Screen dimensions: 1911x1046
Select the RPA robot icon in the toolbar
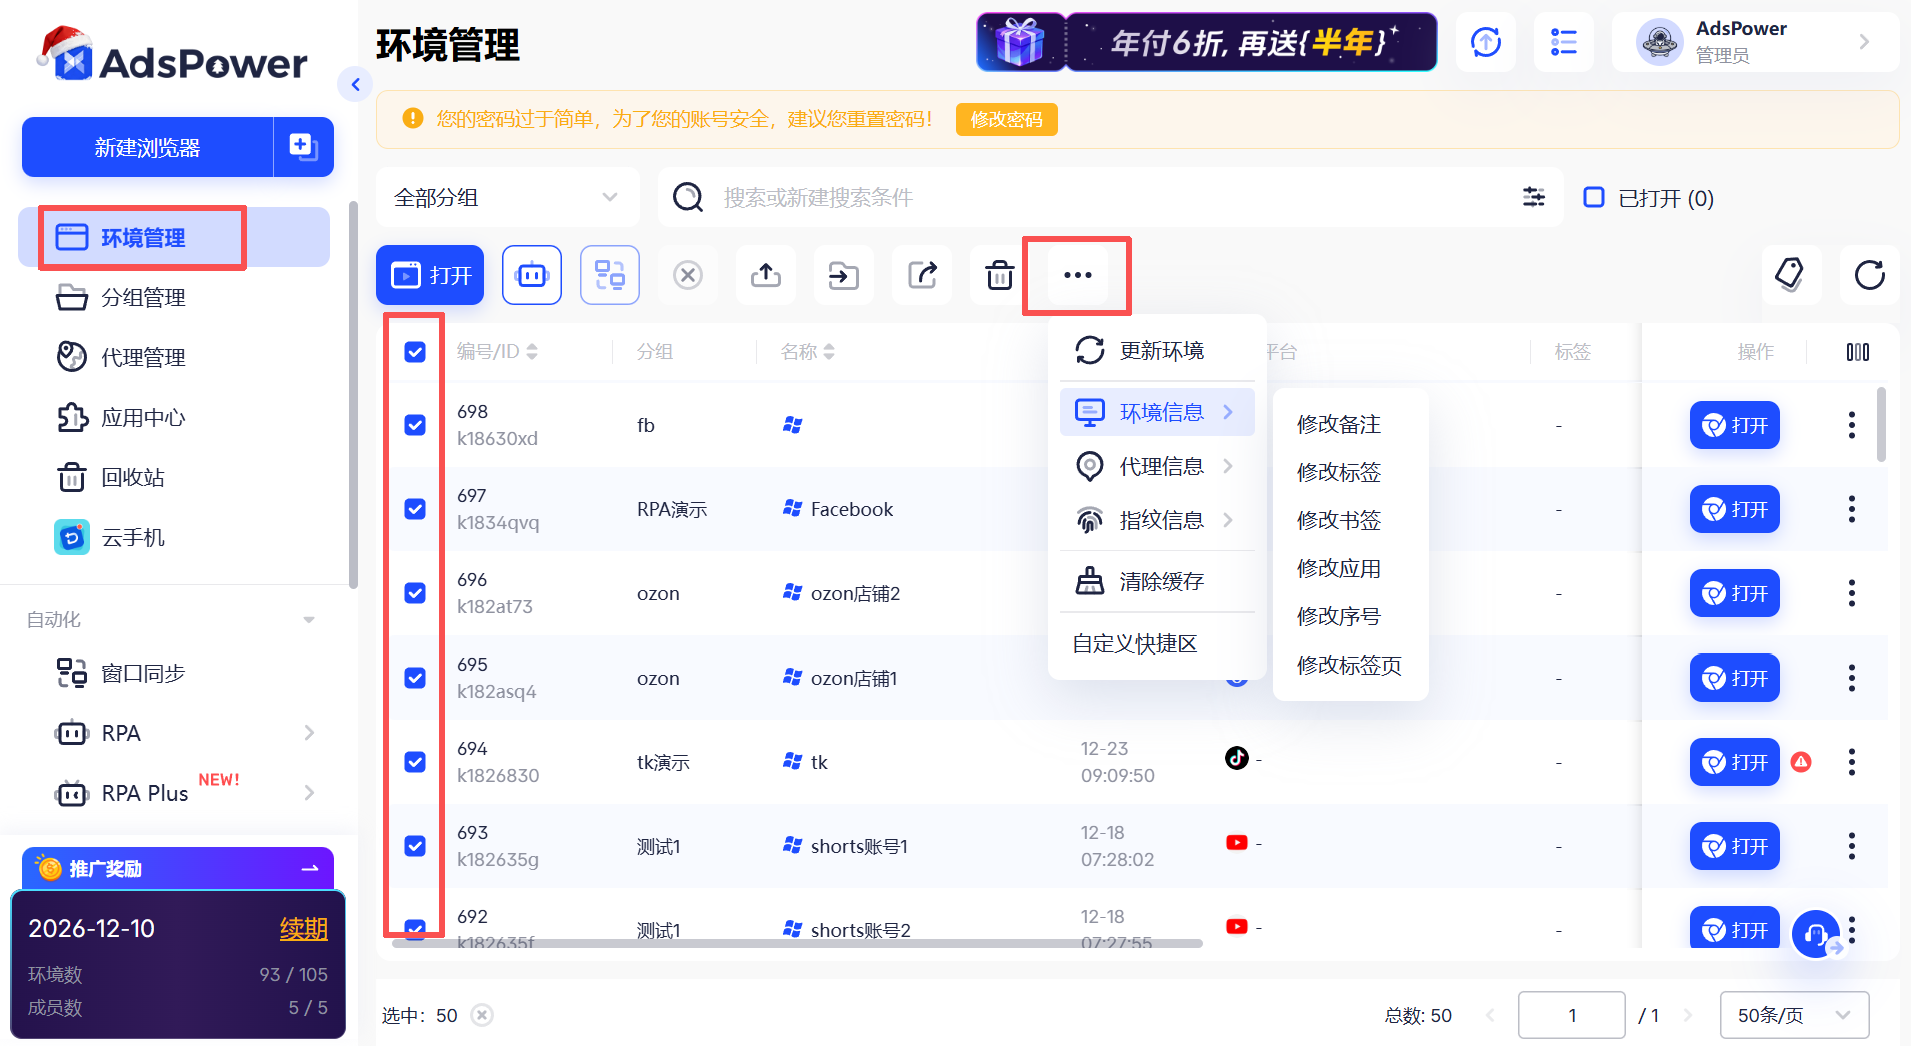point(531,275)
